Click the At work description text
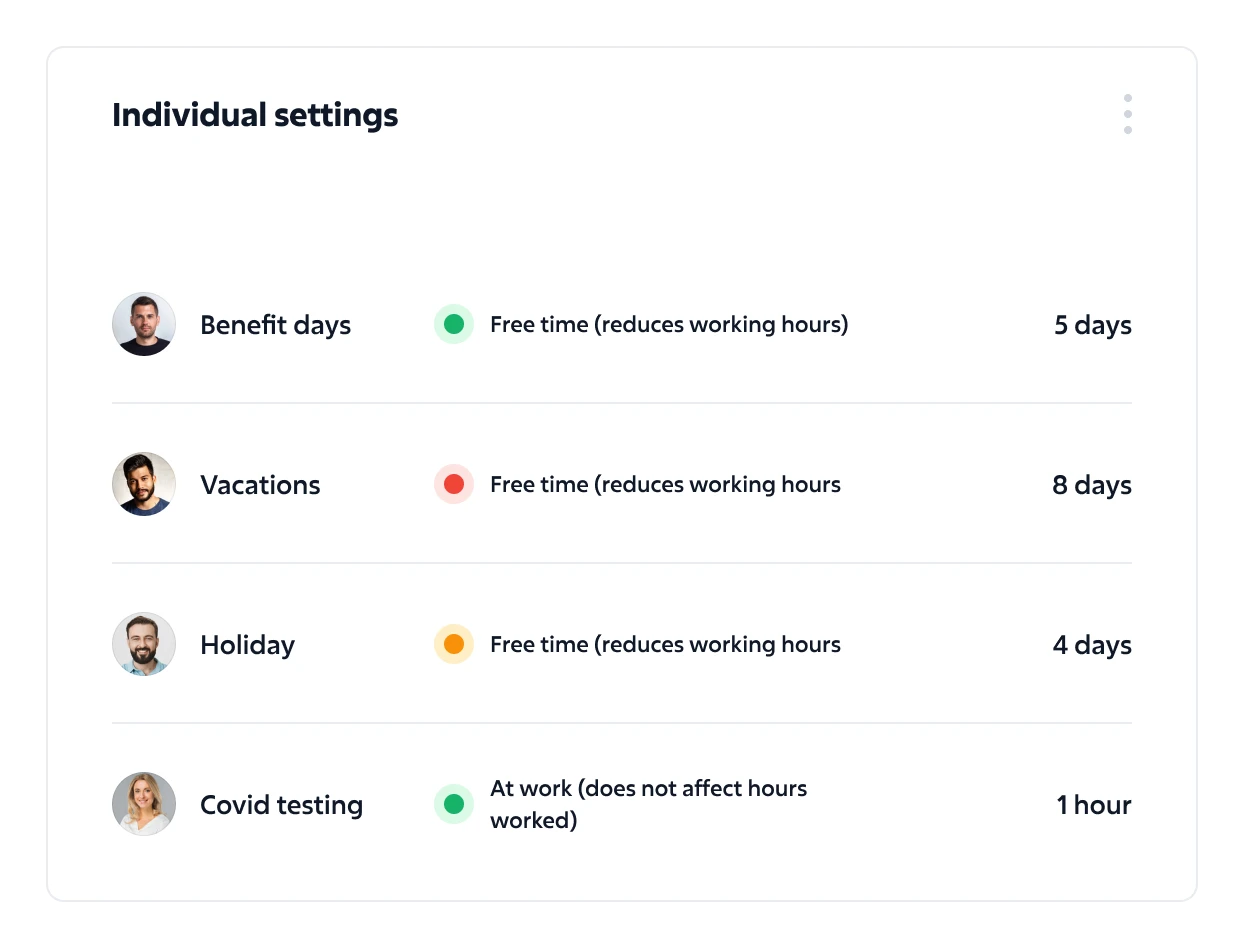Image resolution: width=1244 pixels, height=948 pixels. tap(648, 804)
